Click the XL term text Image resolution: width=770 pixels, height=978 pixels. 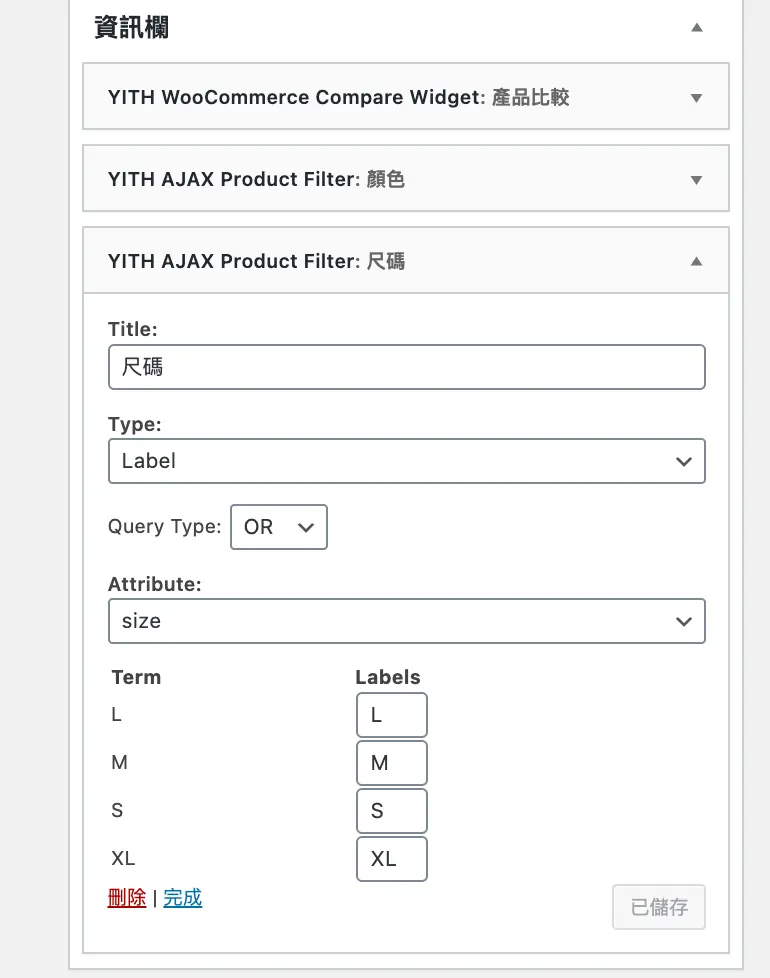tap(123, 858)
